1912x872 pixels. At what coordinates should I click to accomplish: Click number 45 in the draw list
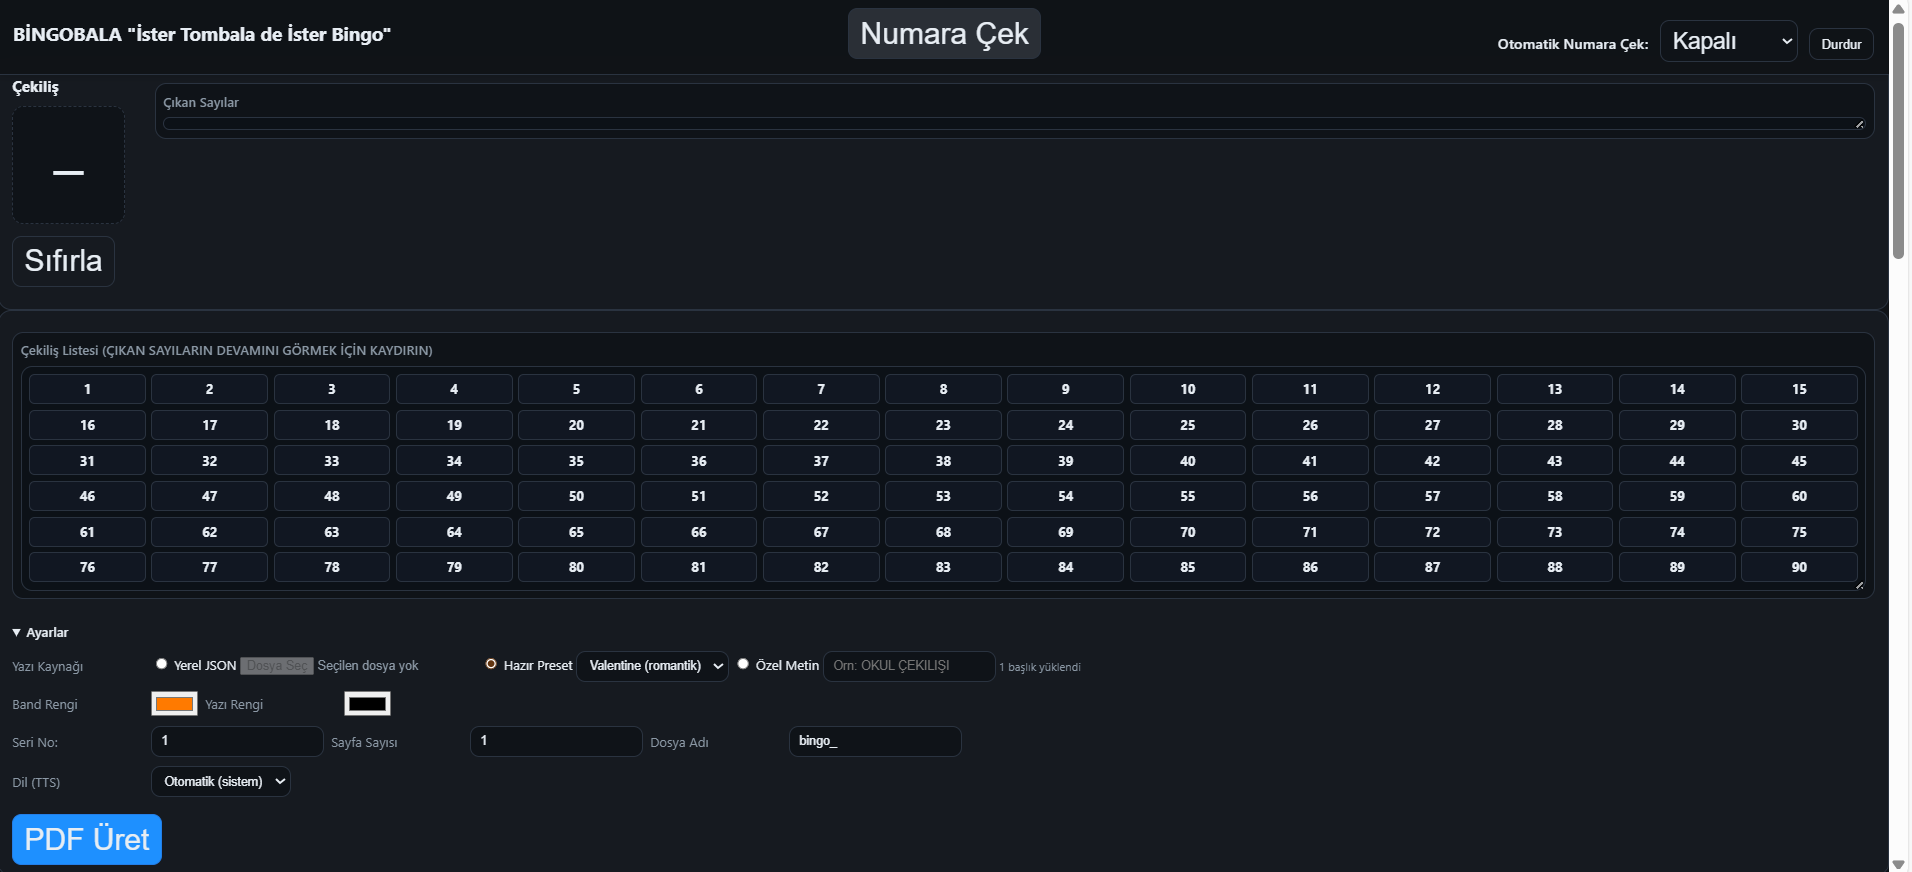(1798, 461)
